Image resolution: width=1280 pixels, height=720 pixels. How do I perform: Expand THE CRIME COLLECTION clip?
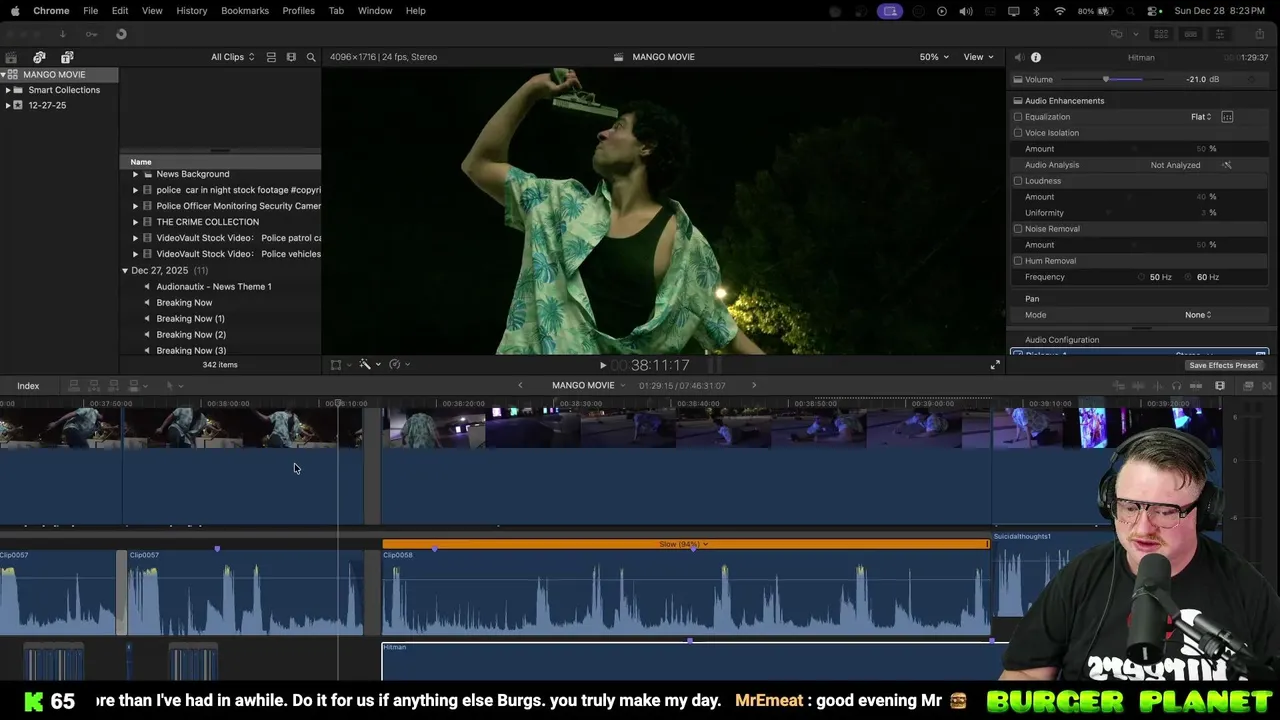[135, 222]
